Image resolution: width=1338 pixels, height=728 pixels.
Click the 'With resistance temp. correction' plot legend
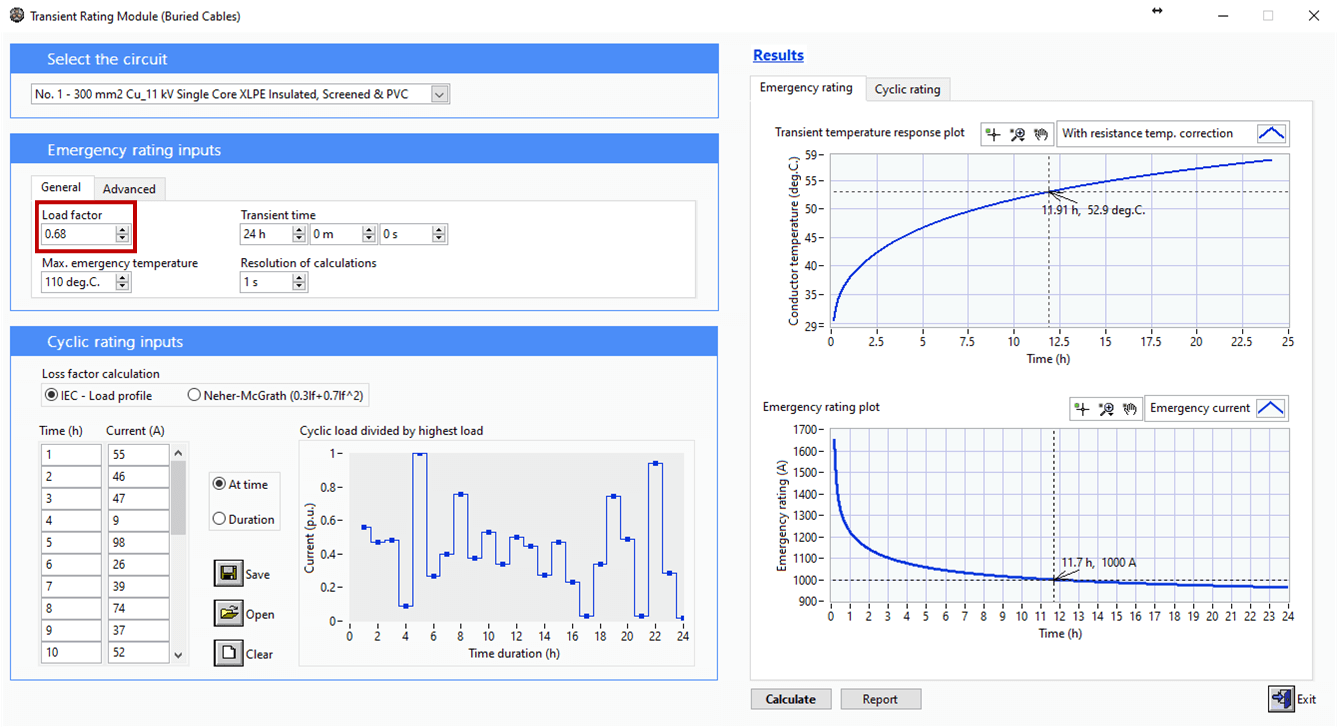point(1160,133)
